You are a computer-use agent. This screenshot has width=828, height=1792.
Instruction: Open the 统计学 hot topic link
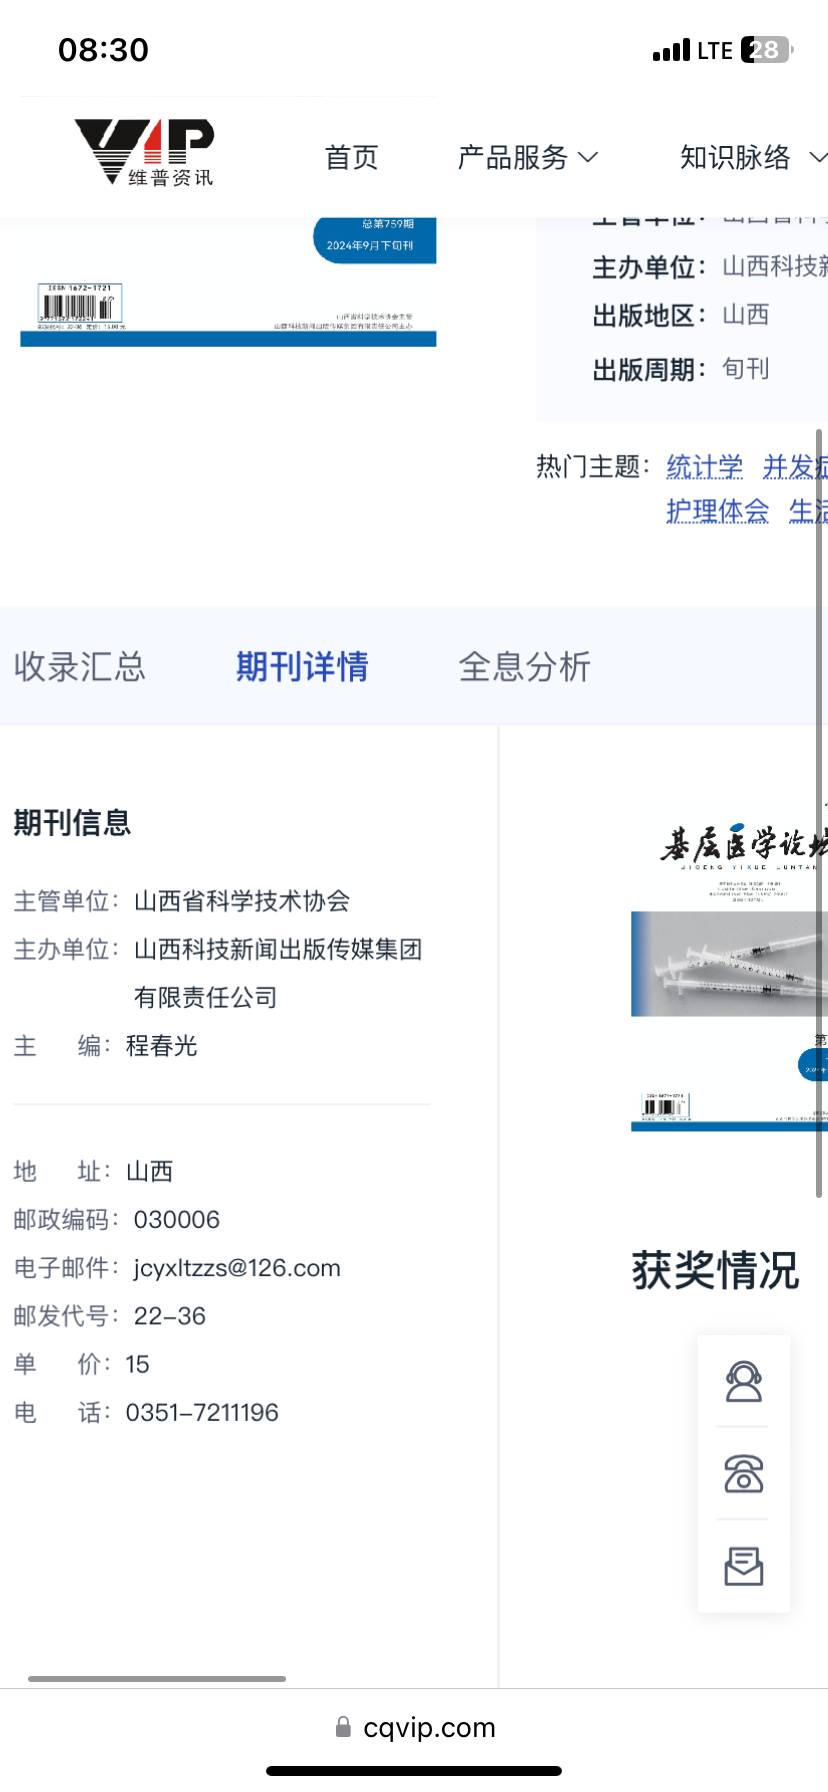(705, 466)
